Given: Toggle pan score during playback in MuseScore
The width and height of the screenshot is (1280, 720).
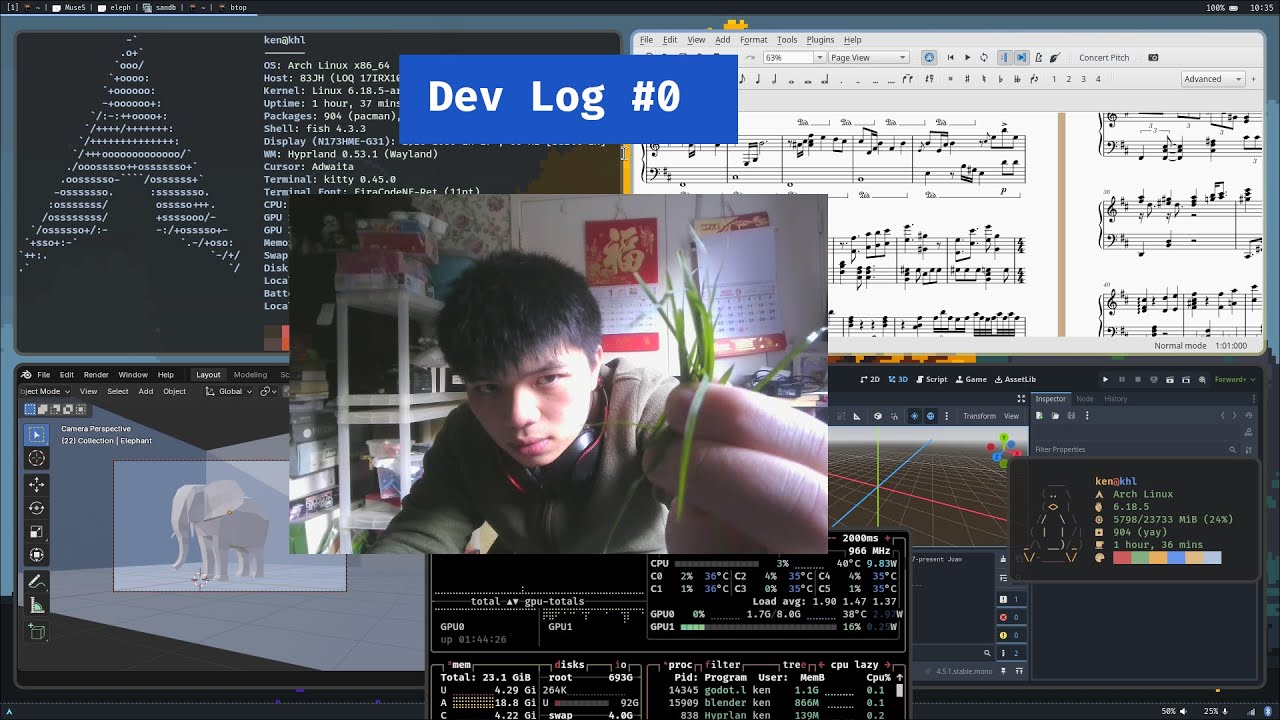Looking at the screenshot, I should coord(1021,57).
